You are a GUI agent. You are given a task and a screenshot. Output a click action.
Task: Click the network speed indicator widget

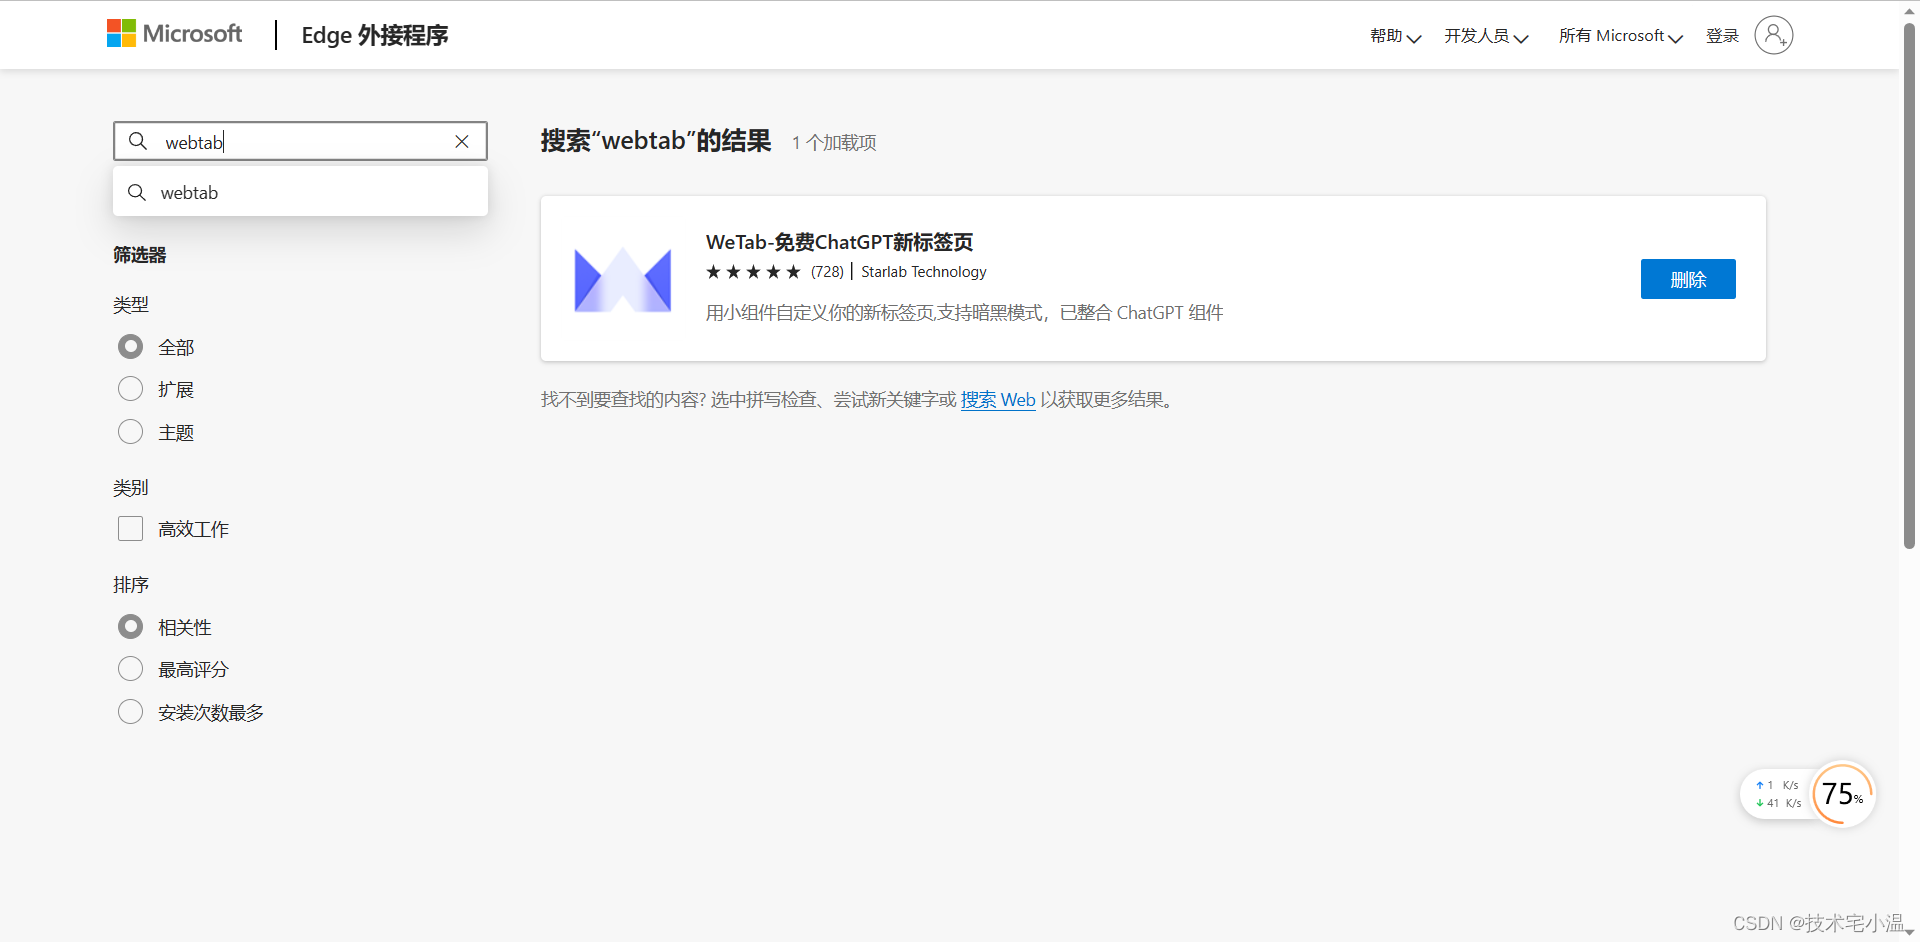pos(1778,794)
